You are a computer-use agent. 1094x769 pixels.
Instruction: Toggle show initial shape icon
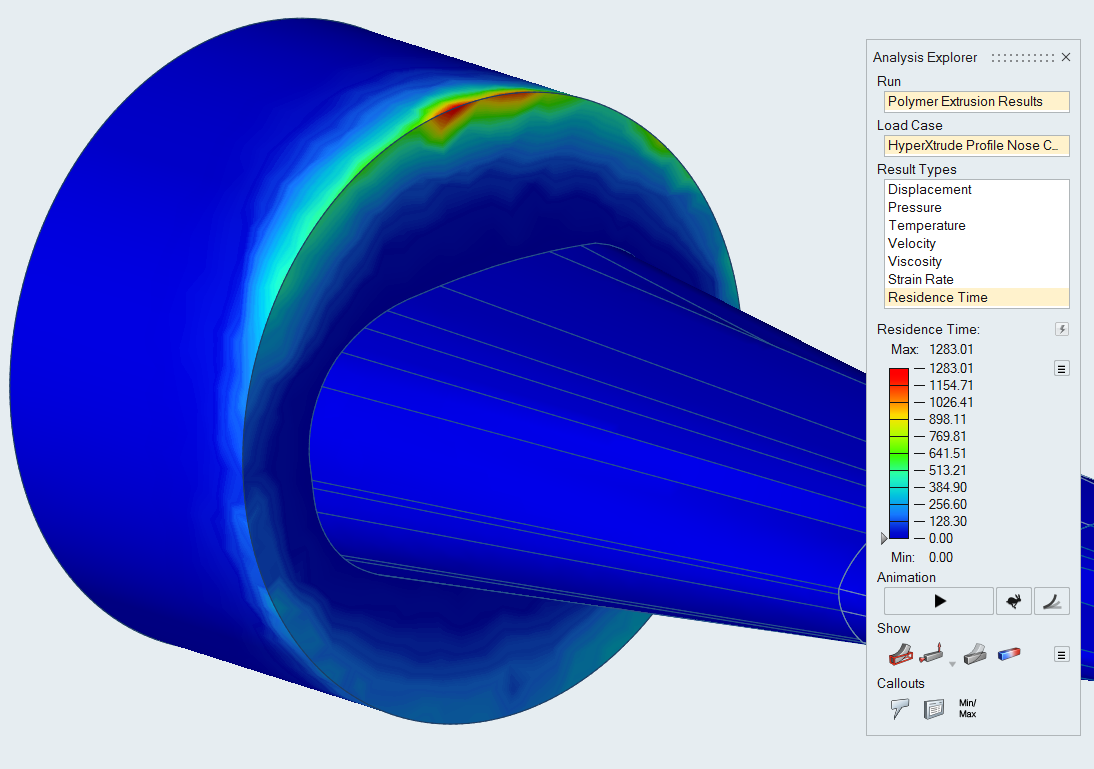900,655
